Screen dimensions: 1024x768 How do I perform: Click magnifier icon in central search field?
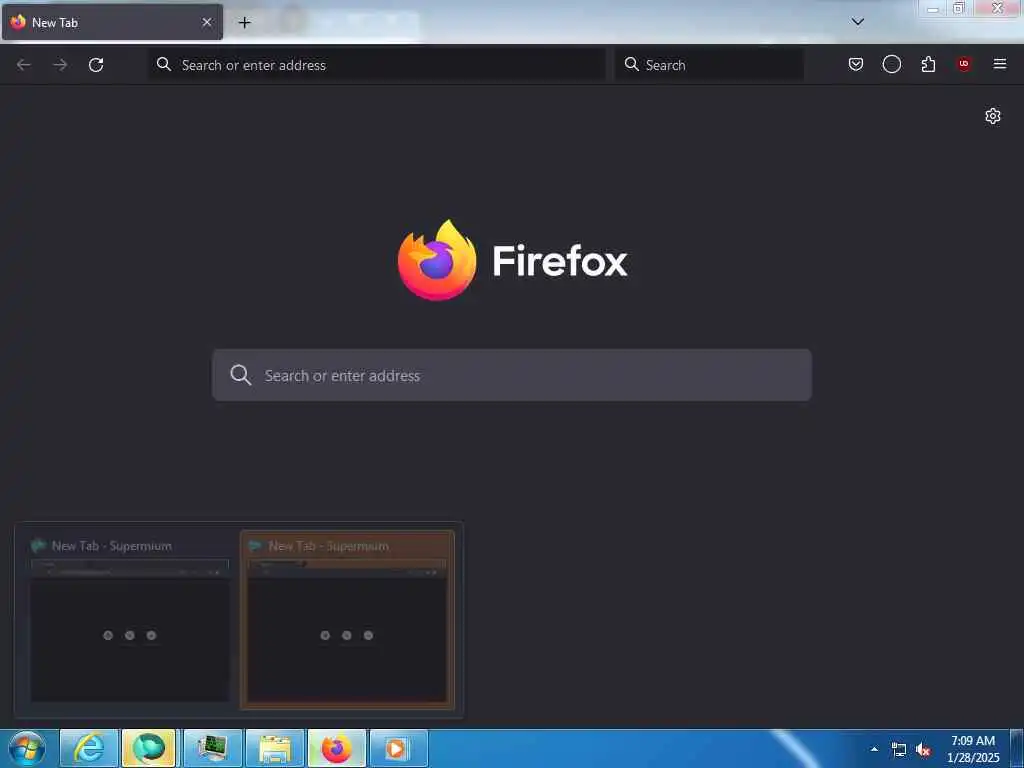tap(240, 375)
